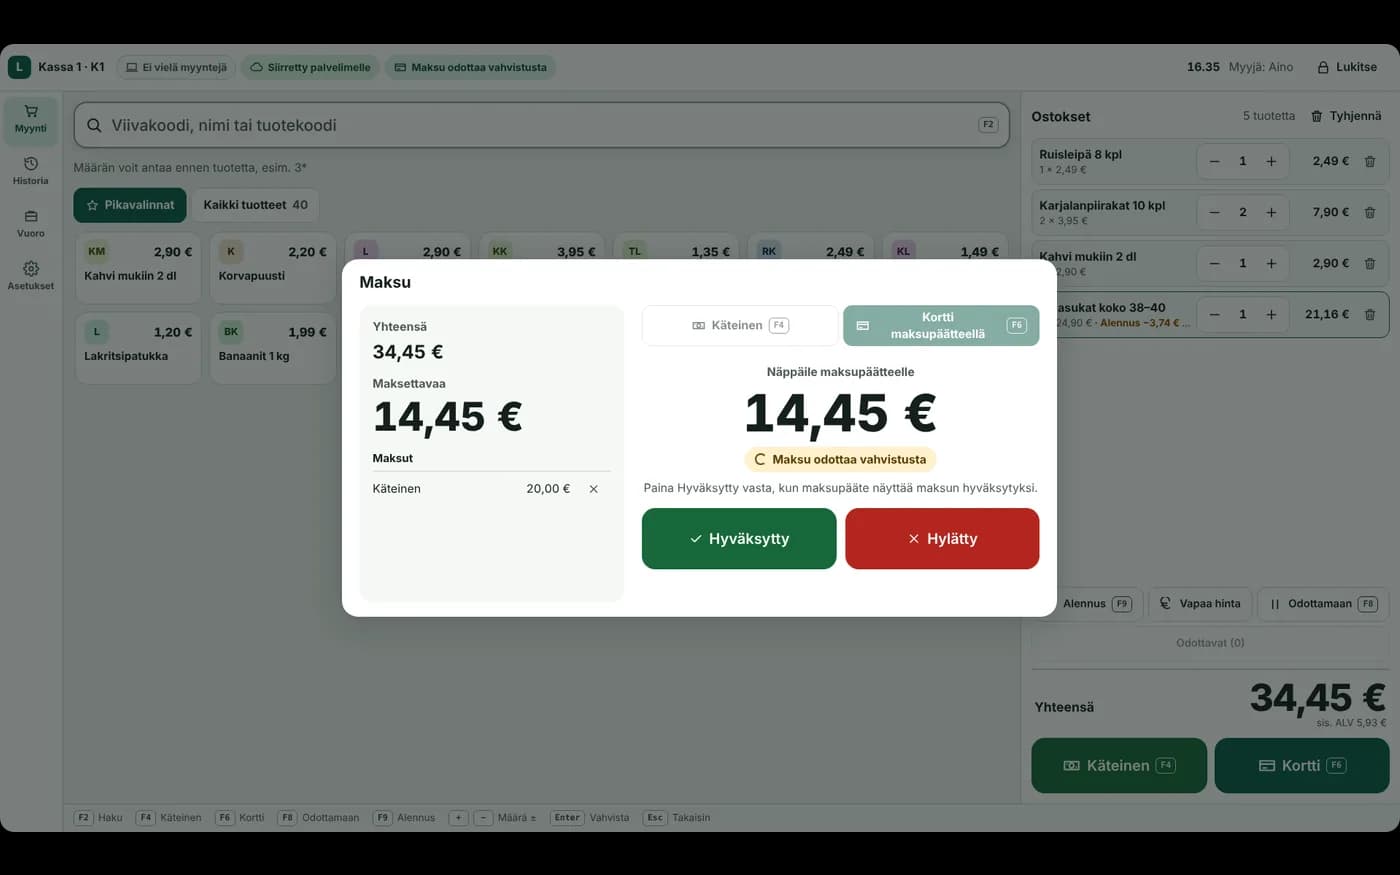Delete the Kahvi mukiin 2 dl row
This screenshot has height=875, width=1400.
point(1370,263)
